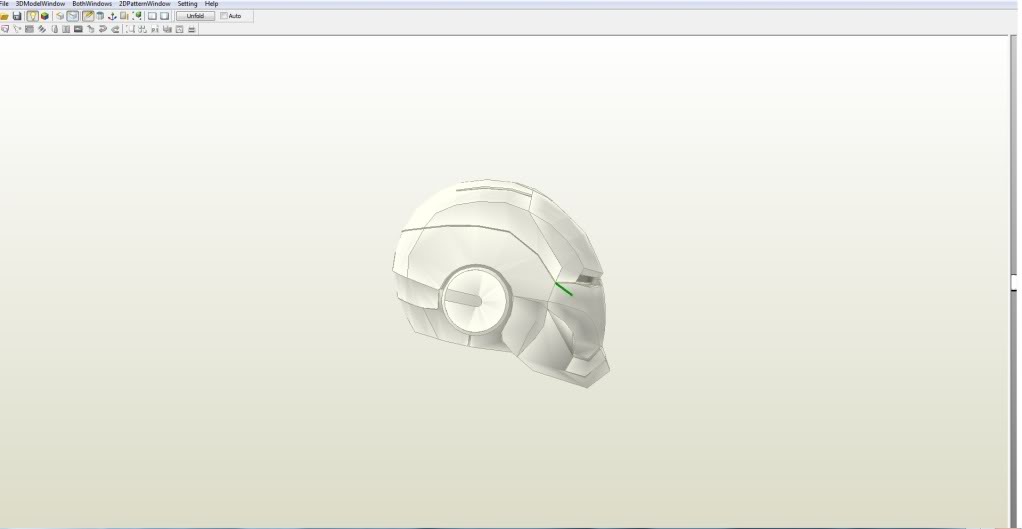The image size is (1022, 529).
Task: Click the page-with-frame icon
Action: click(179, 29)
